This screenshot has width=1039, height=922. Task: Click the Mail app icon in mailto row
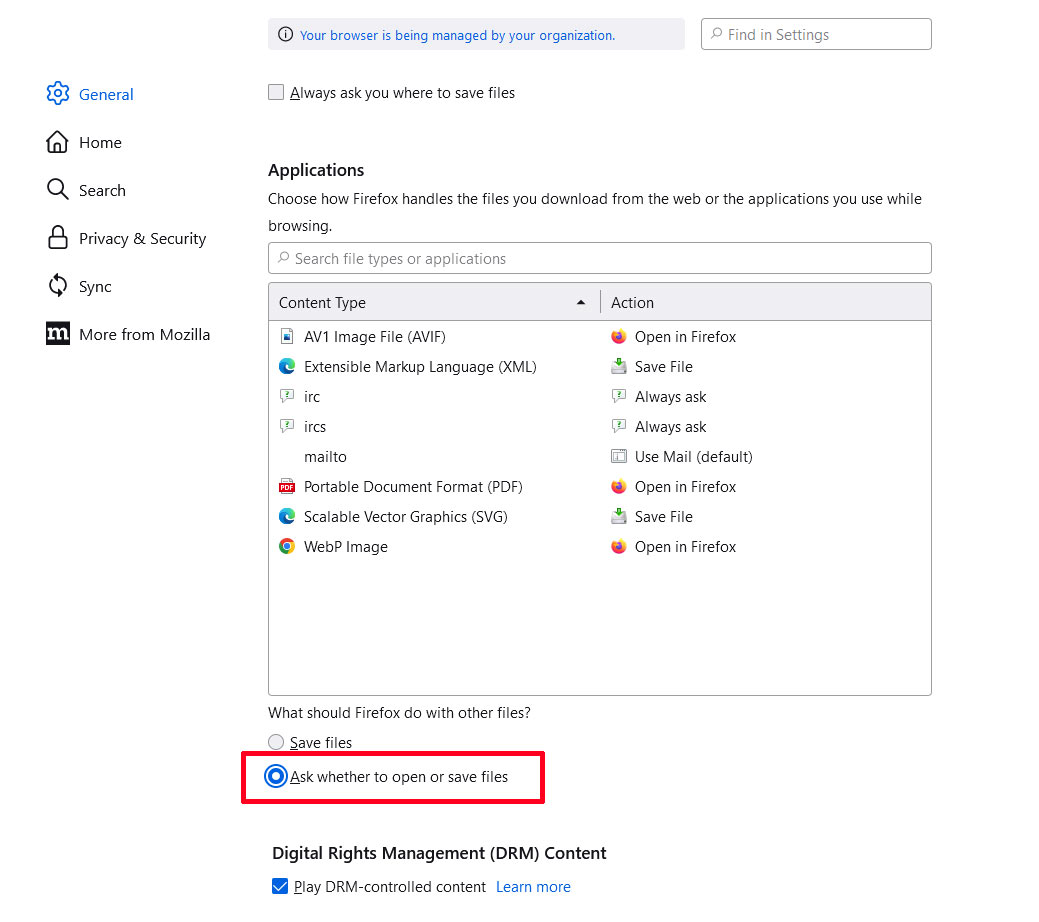point(619,456)
